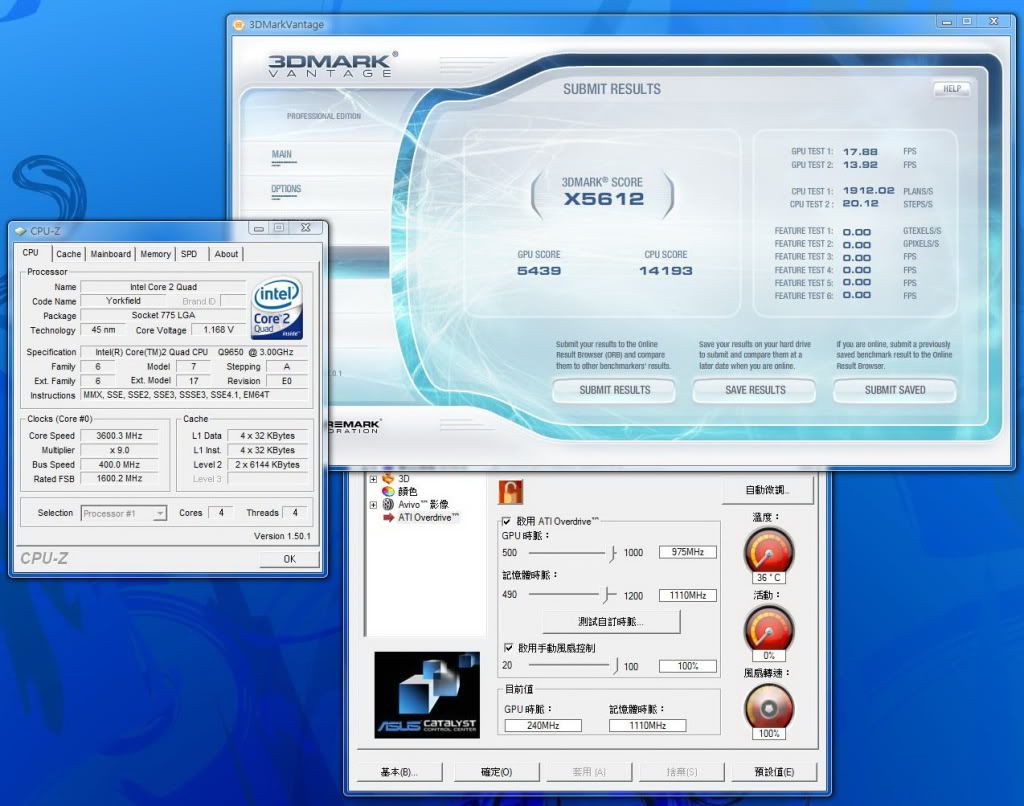Screen dimensions: 1024x806
Task: Click the color (顏色) palette icon in Catalyst tree
Action: (x=388, y=491)
